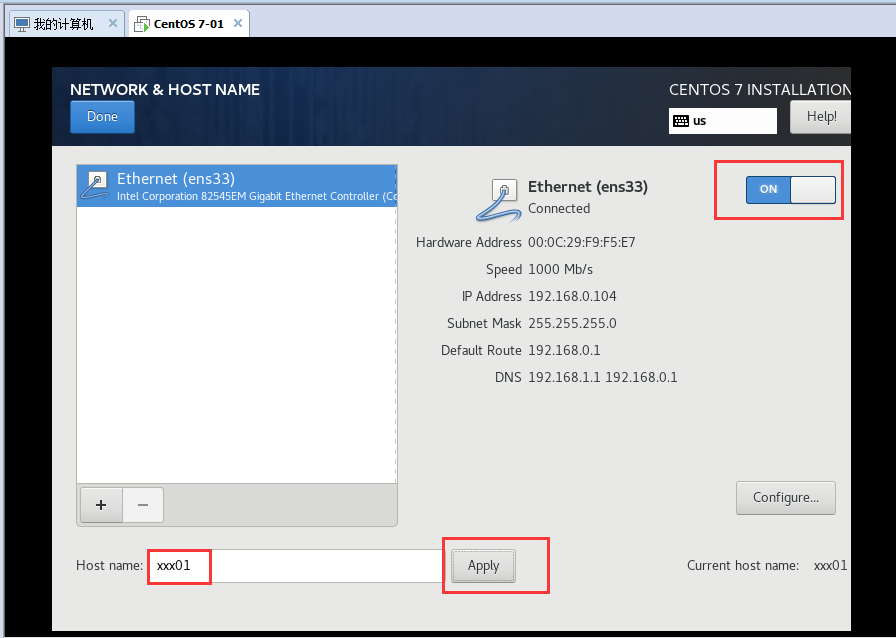This screenshot has height=638, width=896.
Task: Open the Help! button
Action: (x=821, y=117)
